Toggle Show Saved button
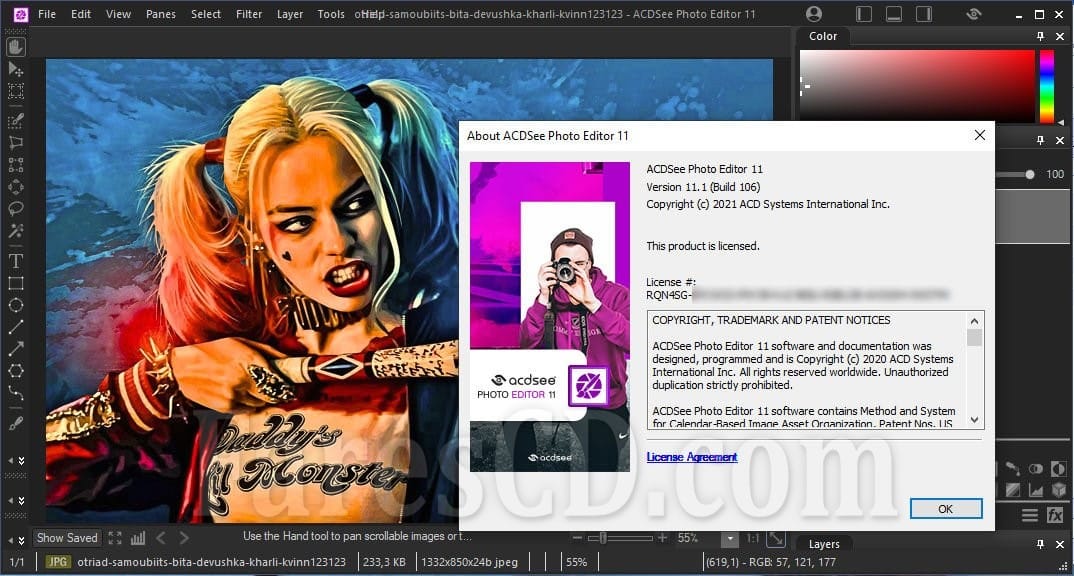1074x576 pixels. [x=67, y=538]
